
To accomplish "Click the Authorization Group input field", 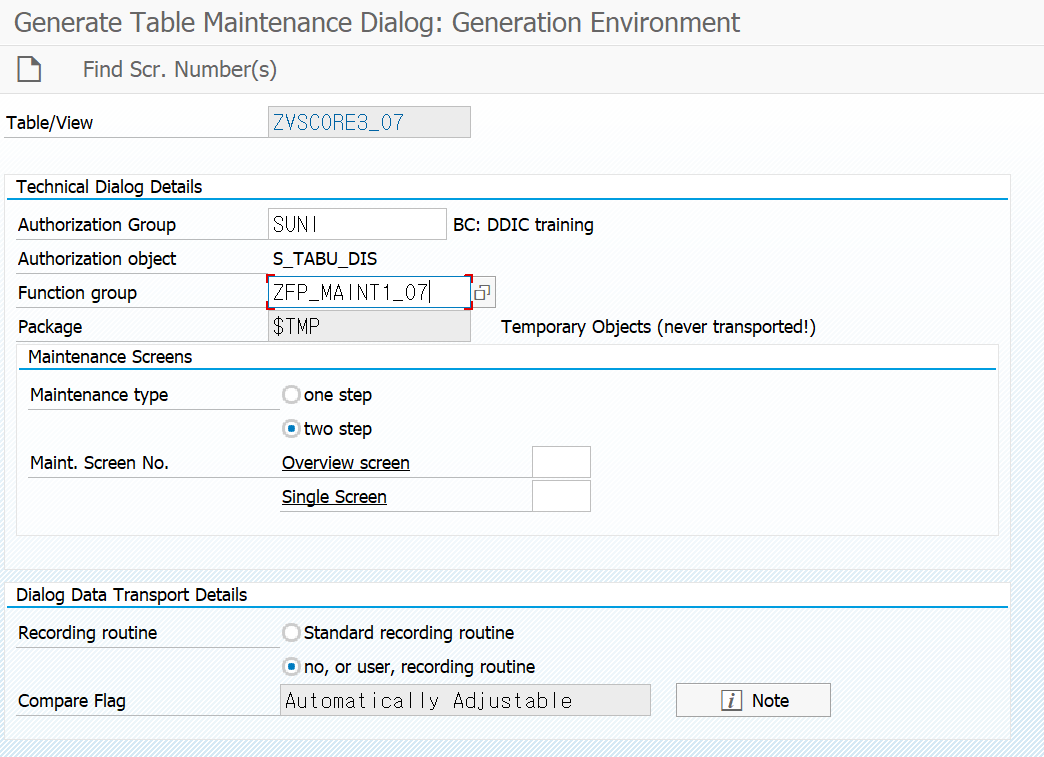I will click(357, 225).
